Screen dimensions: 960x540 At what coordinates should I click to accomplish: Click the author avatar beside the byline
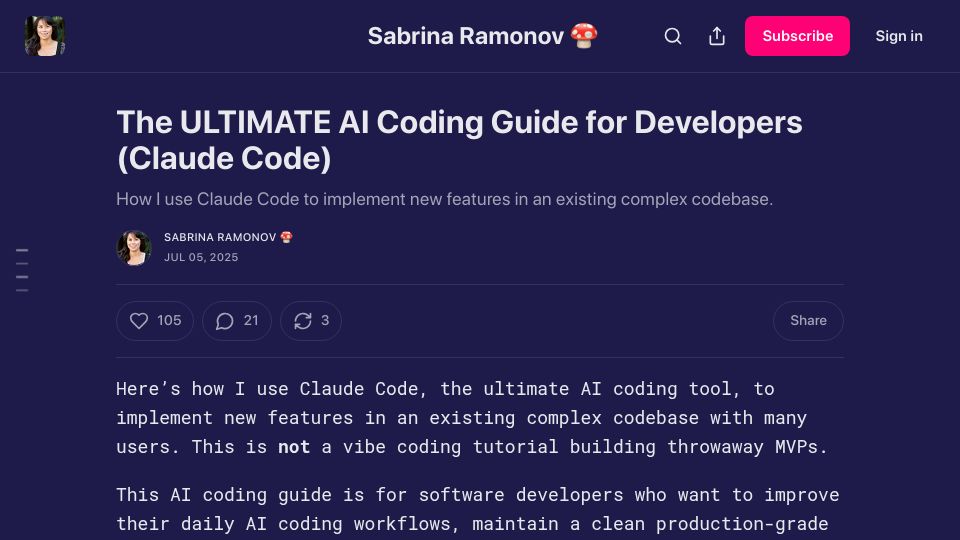(x=134, y=248)
